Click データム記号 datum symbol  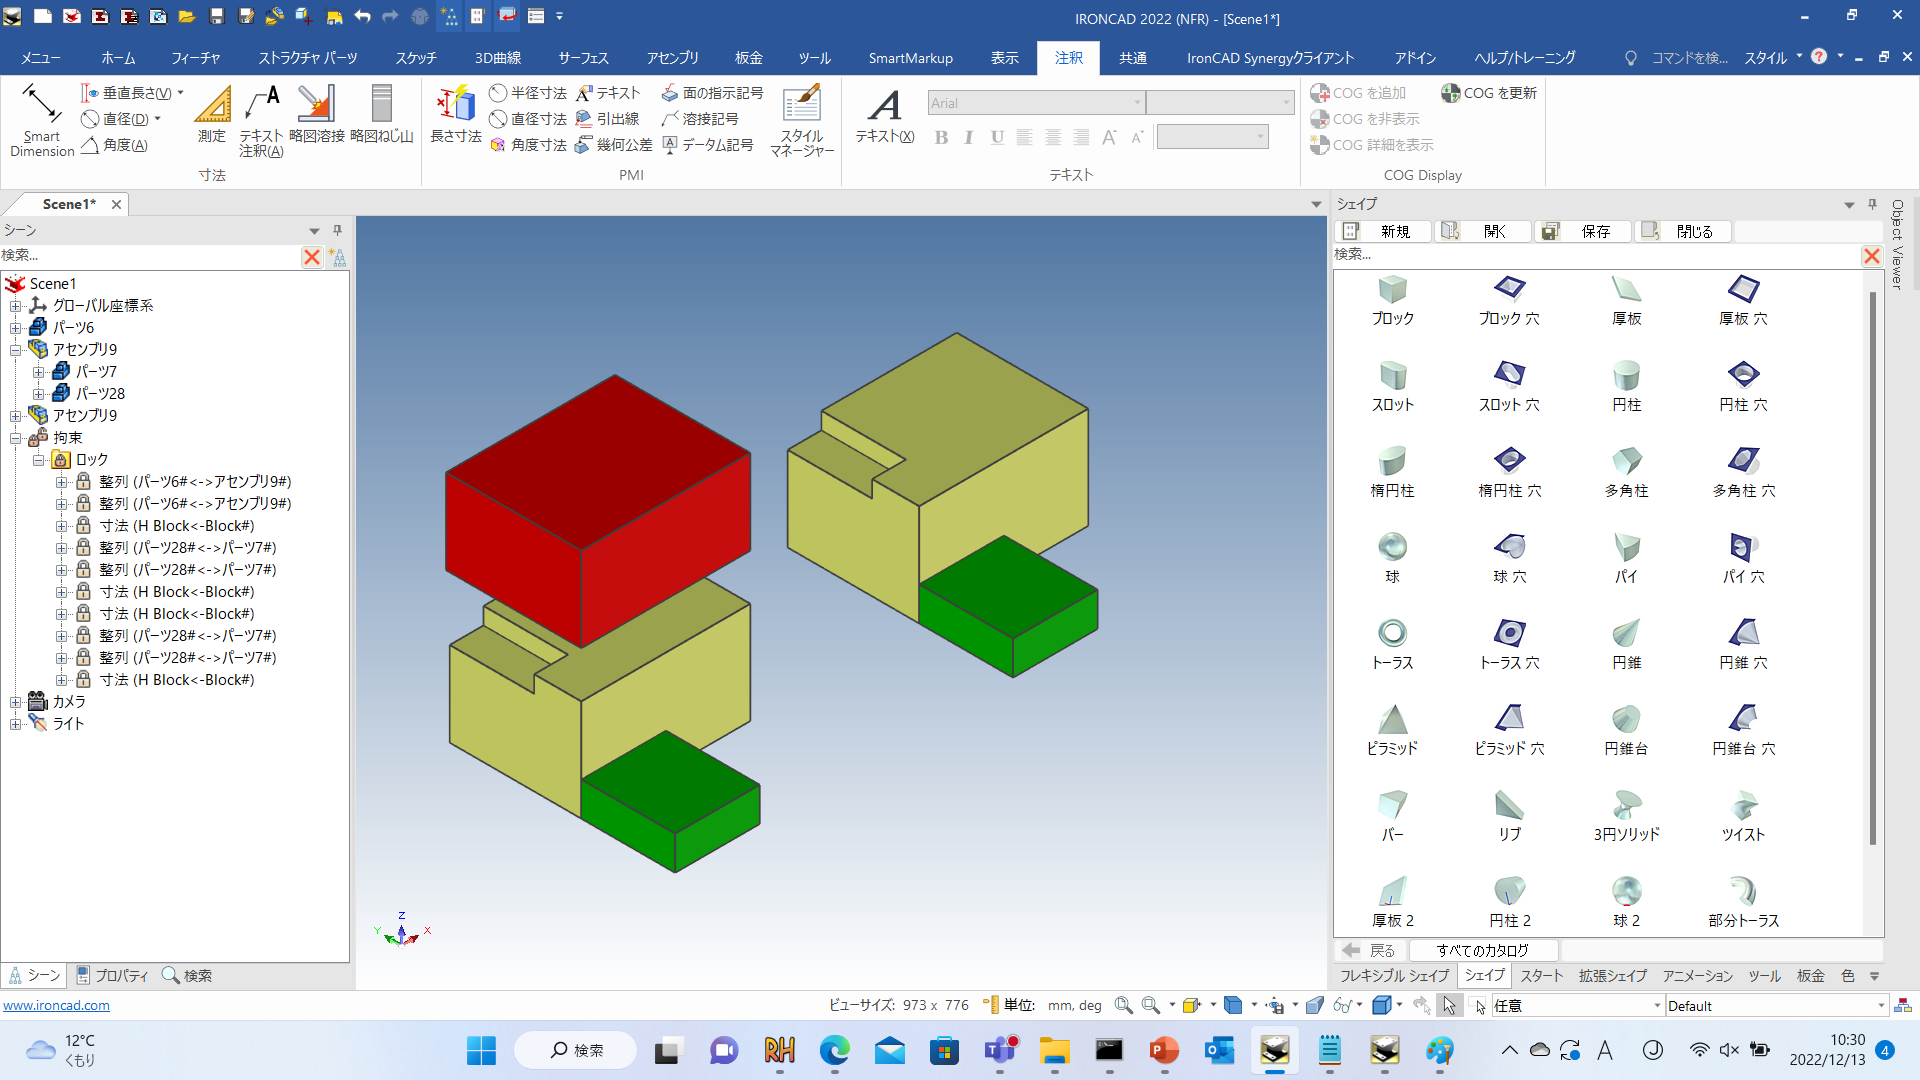[x=708, y=145]
